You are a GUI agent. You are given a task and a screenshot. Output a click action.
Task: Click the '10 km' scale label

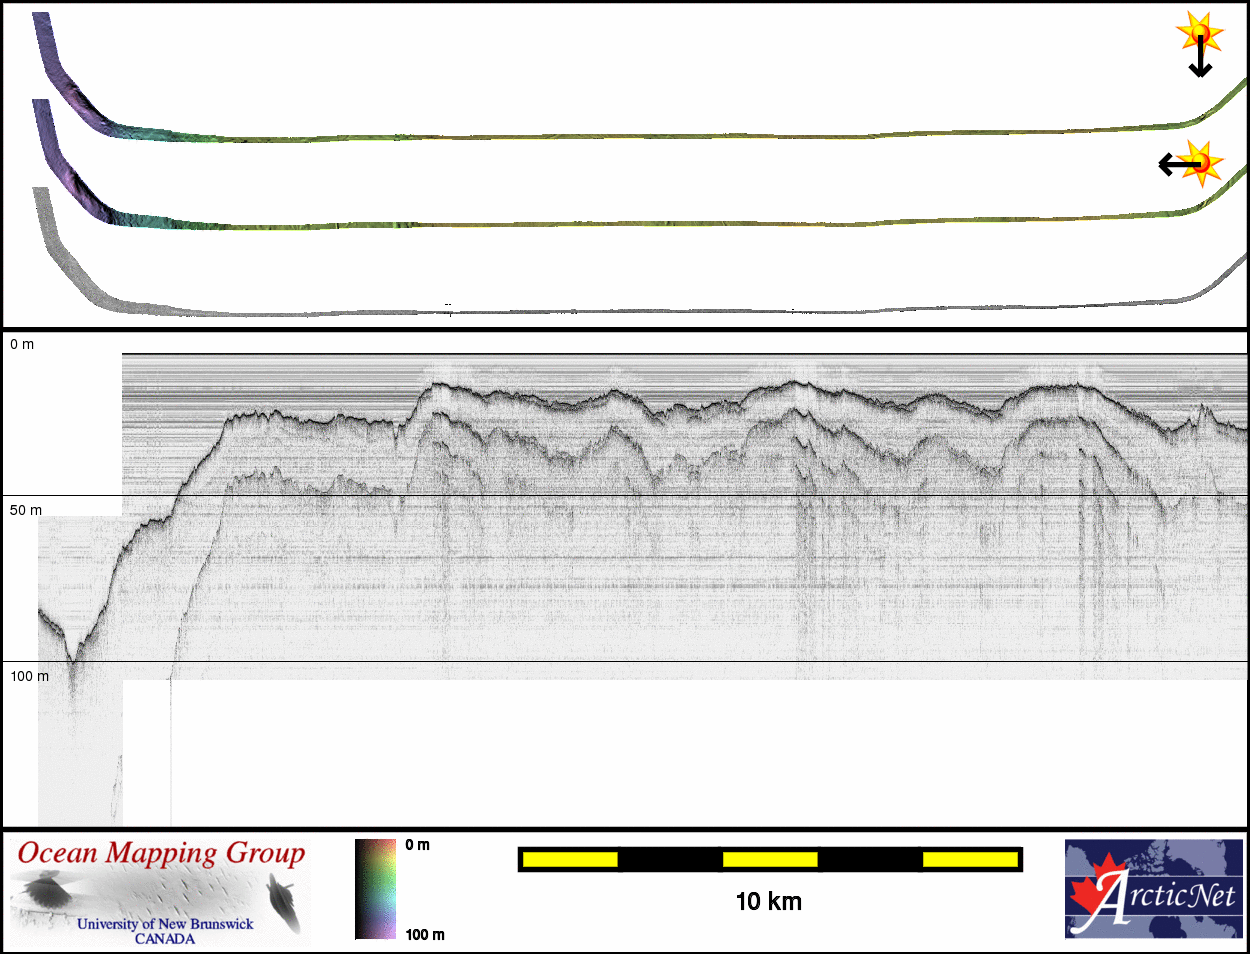pyautogui.click(x=768, y=902)
